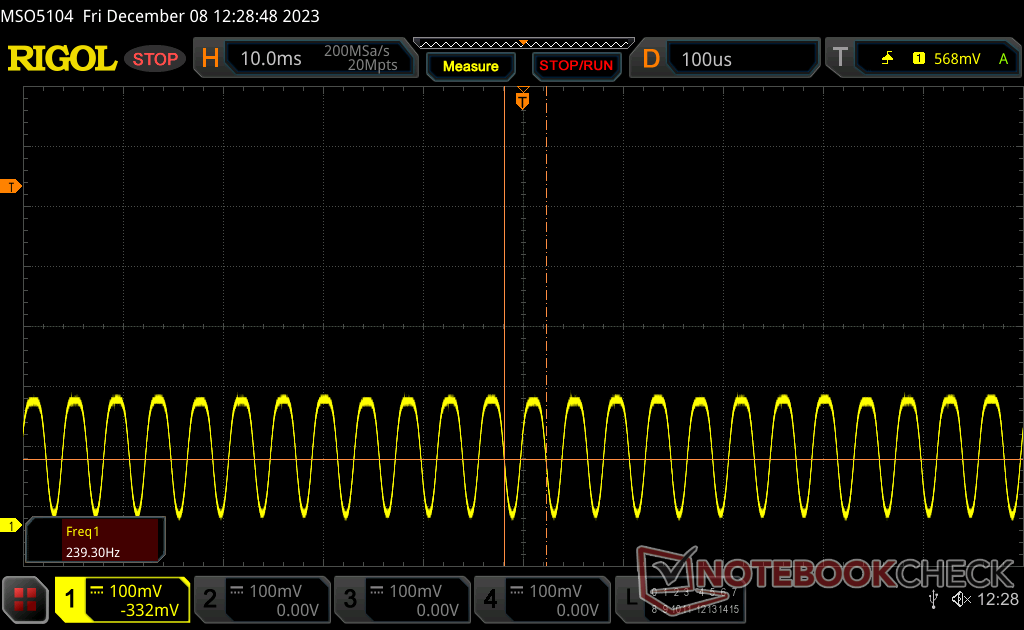Click the waveform memory overview bar at top
The height and width of the screenshot is (630, 1024).
click(524, 44)
